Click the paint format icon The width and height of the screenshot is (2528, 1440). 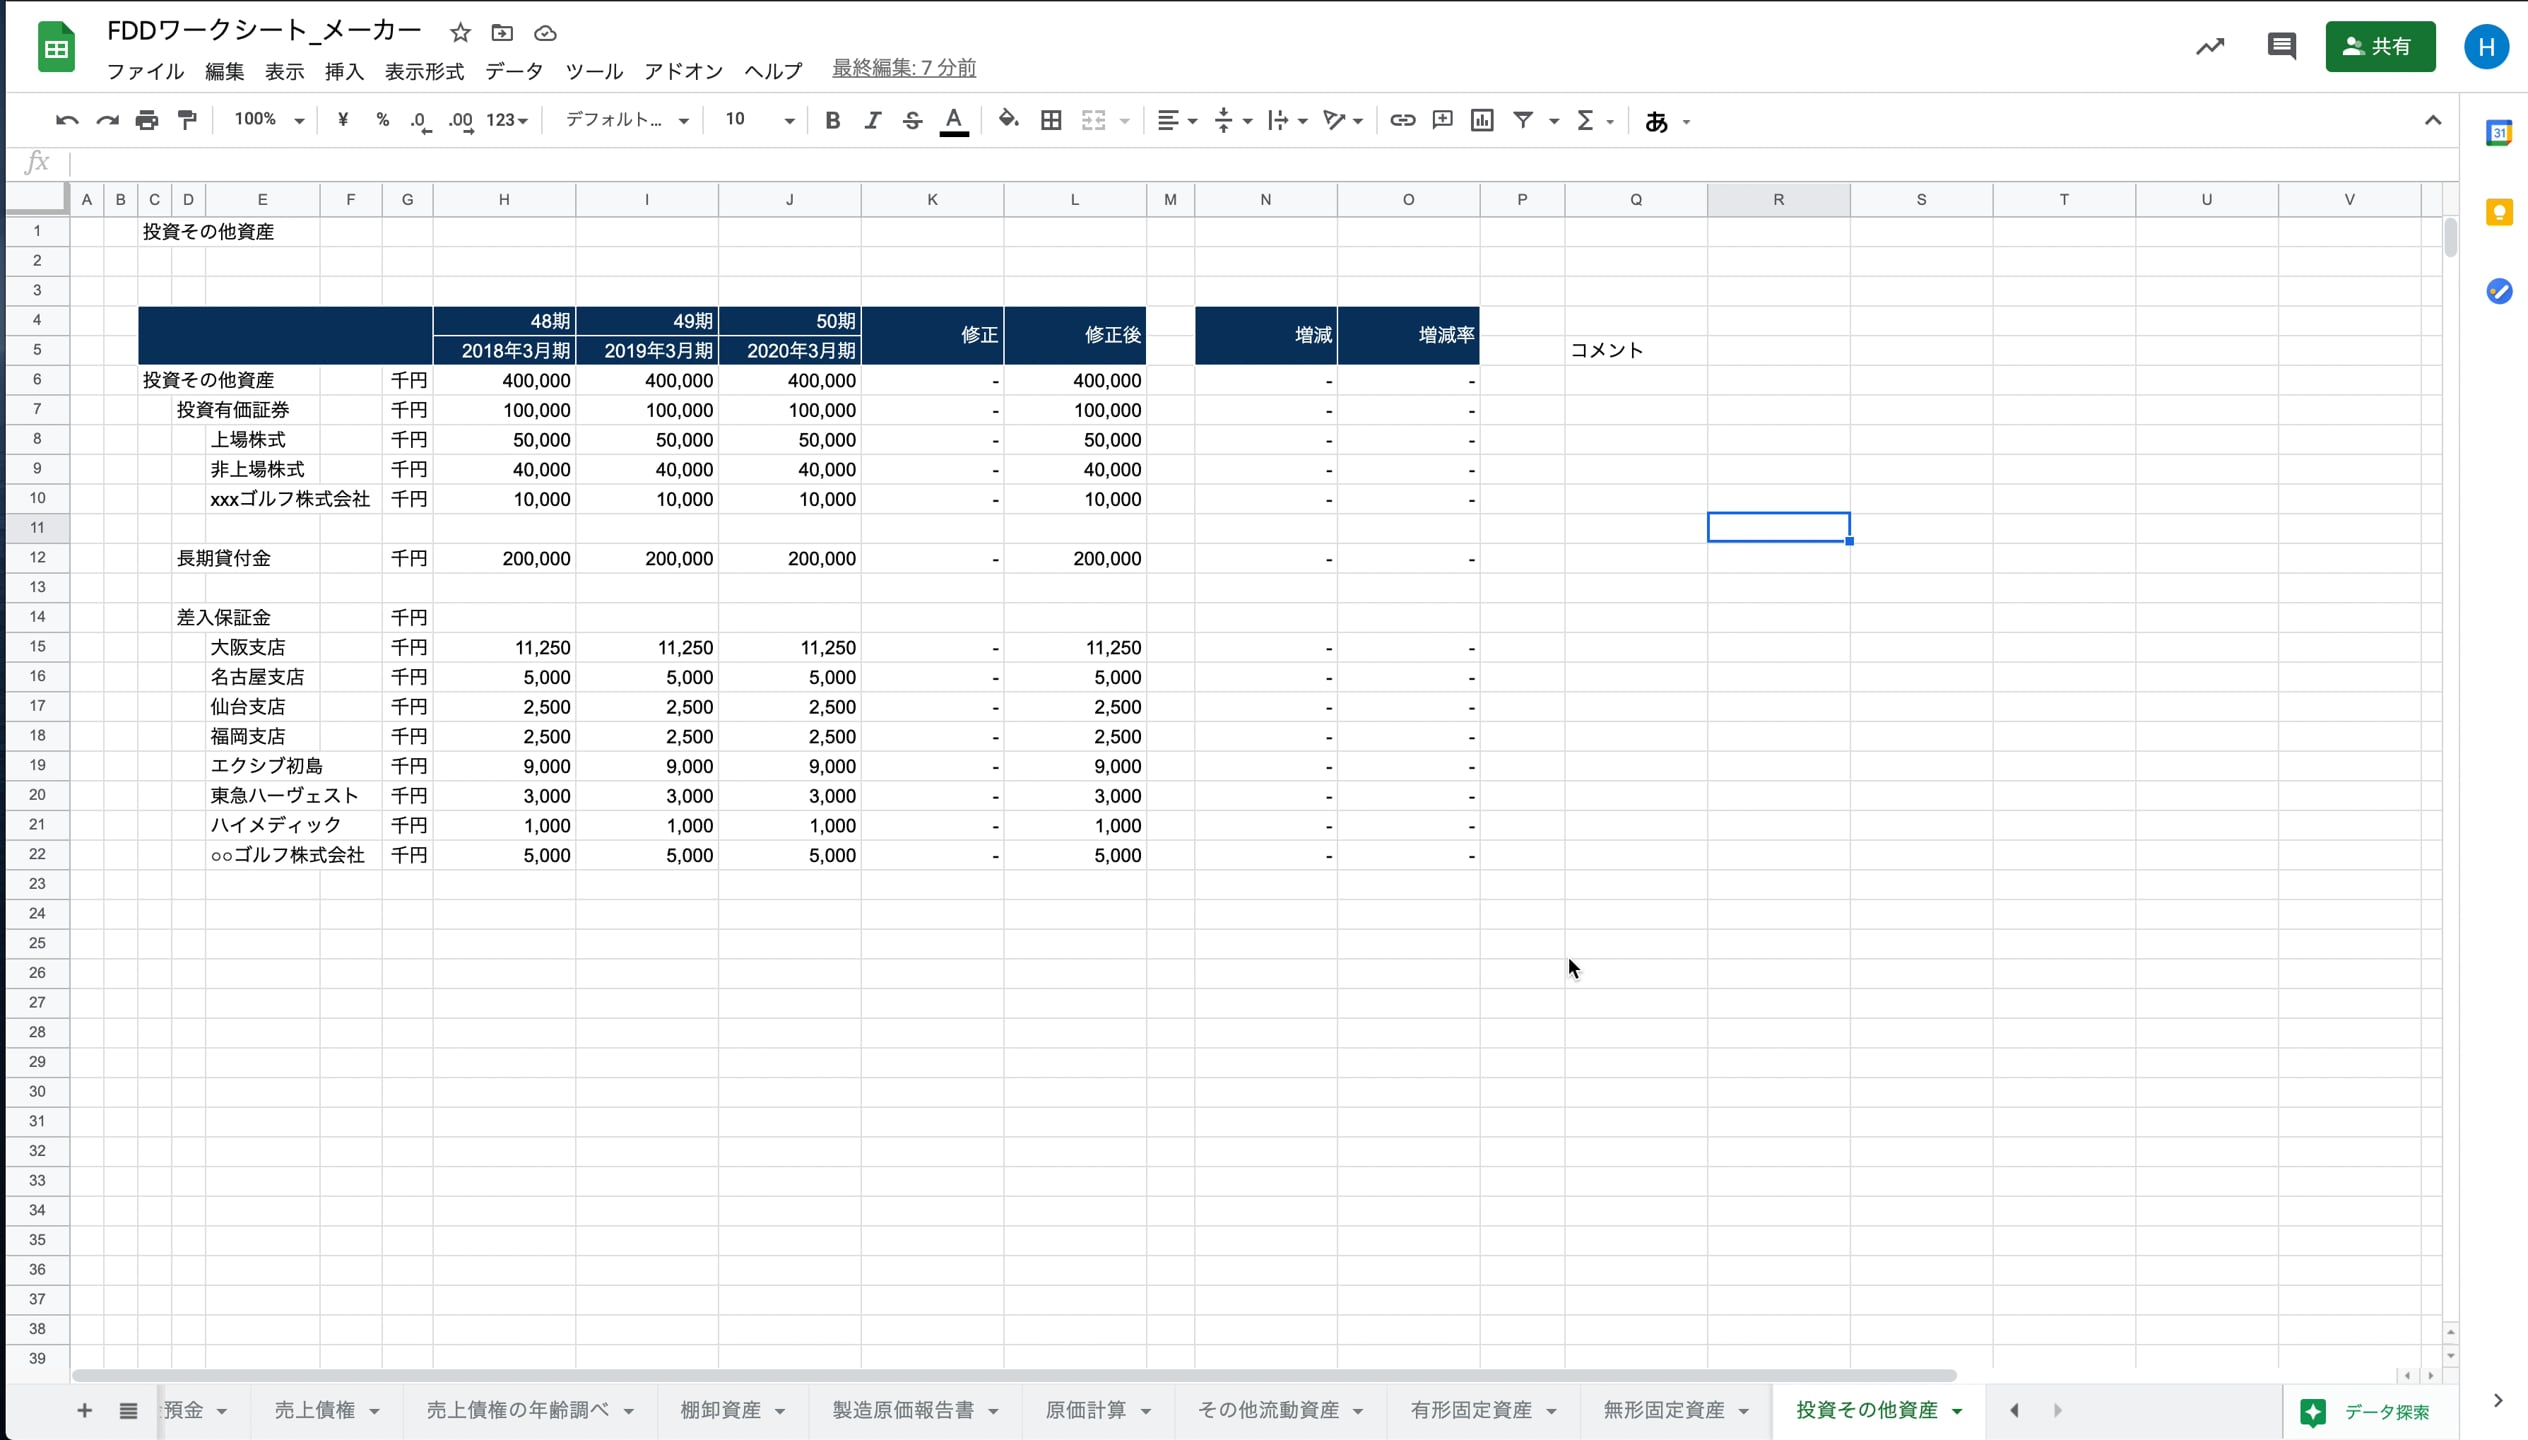coord(187,120)
